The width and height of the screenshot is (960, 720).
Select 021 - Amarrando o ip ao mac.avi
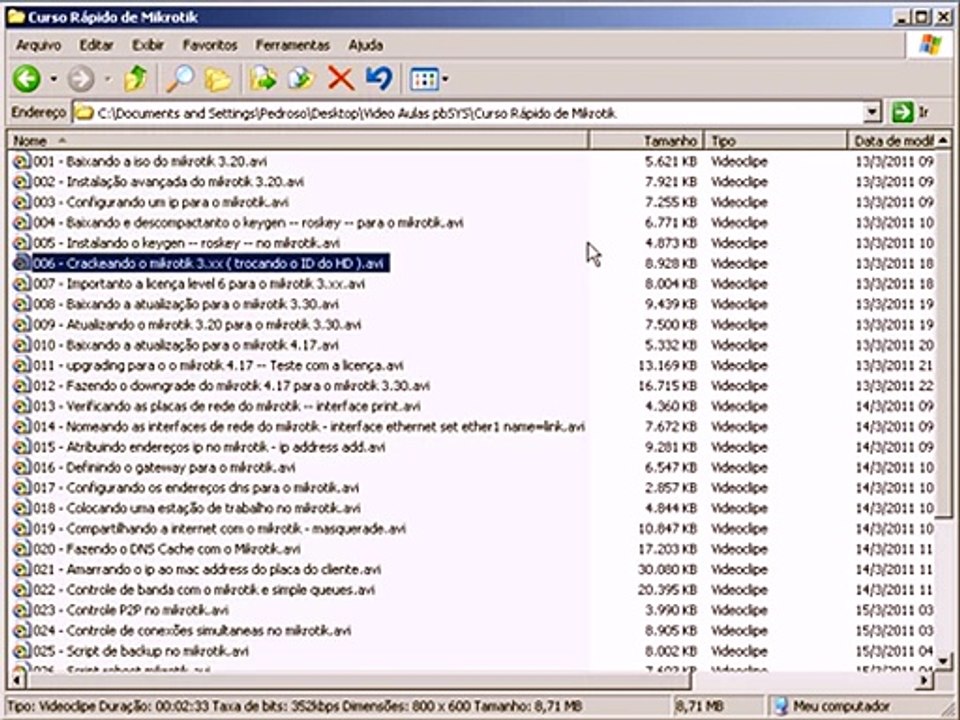click(x=208, y=569)
